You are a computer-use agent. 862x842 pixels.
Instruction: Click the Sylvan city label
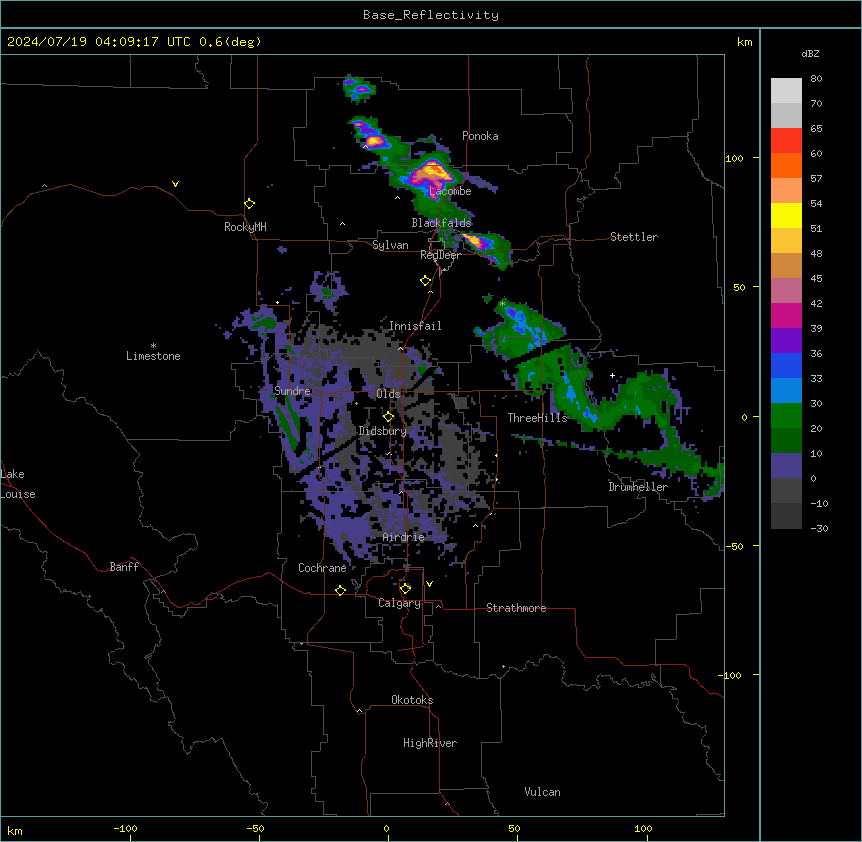(x=390, y=245)
